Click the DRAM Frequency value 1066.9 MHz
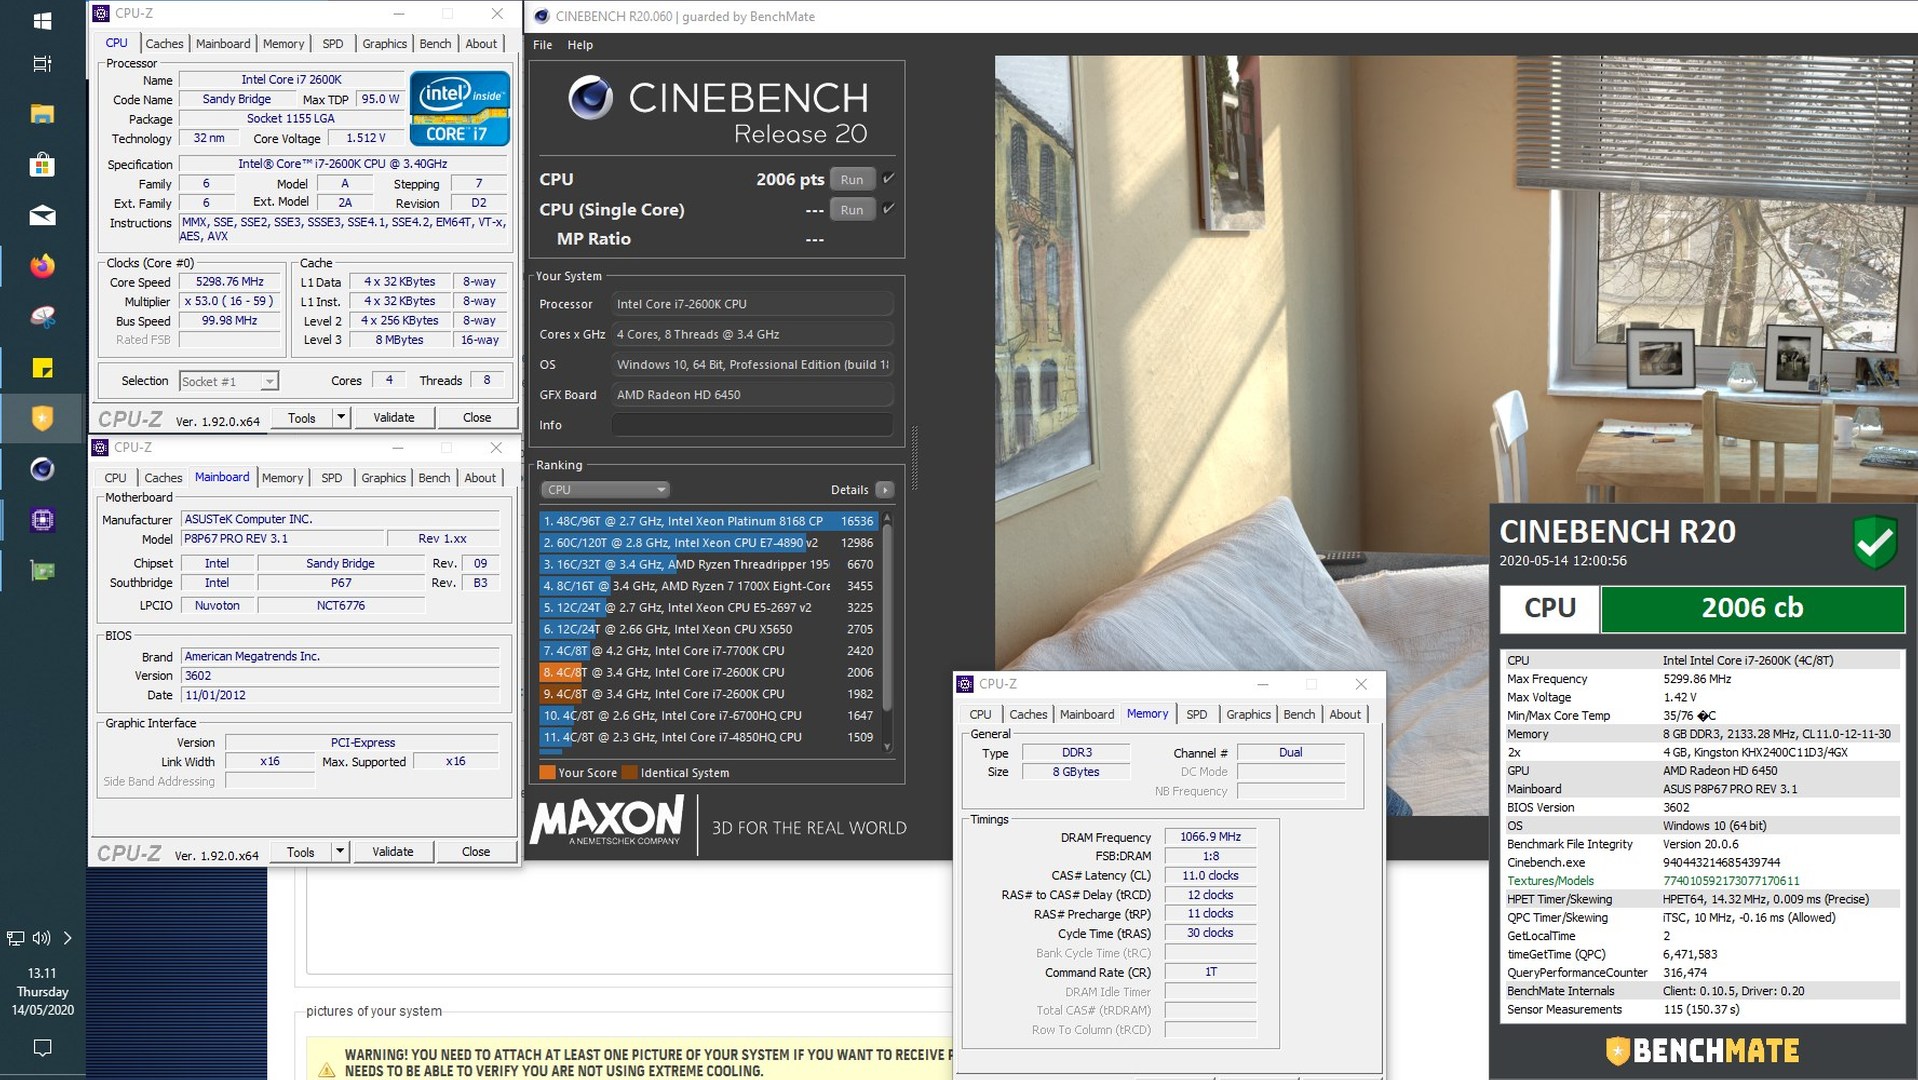 click(x=1210, y=837)
